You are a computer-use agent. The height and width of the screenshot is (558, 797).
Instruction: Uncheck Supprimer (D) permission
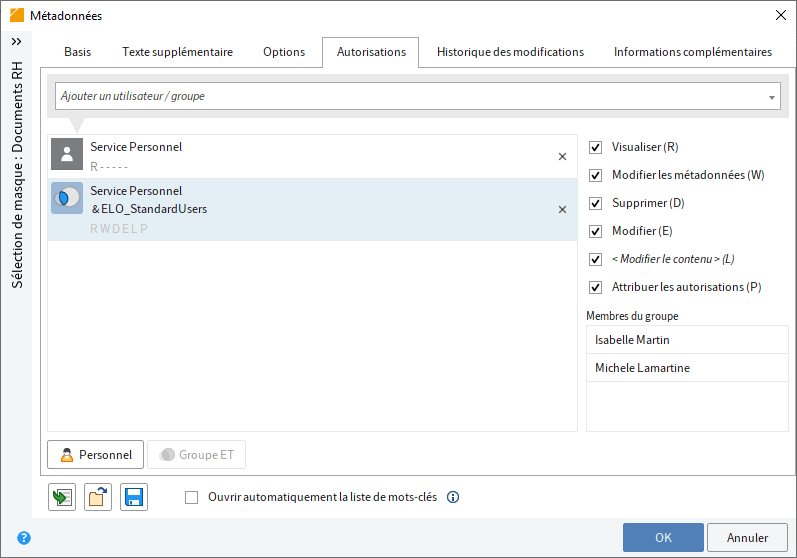pyautogui.click(x=595, y=203)
